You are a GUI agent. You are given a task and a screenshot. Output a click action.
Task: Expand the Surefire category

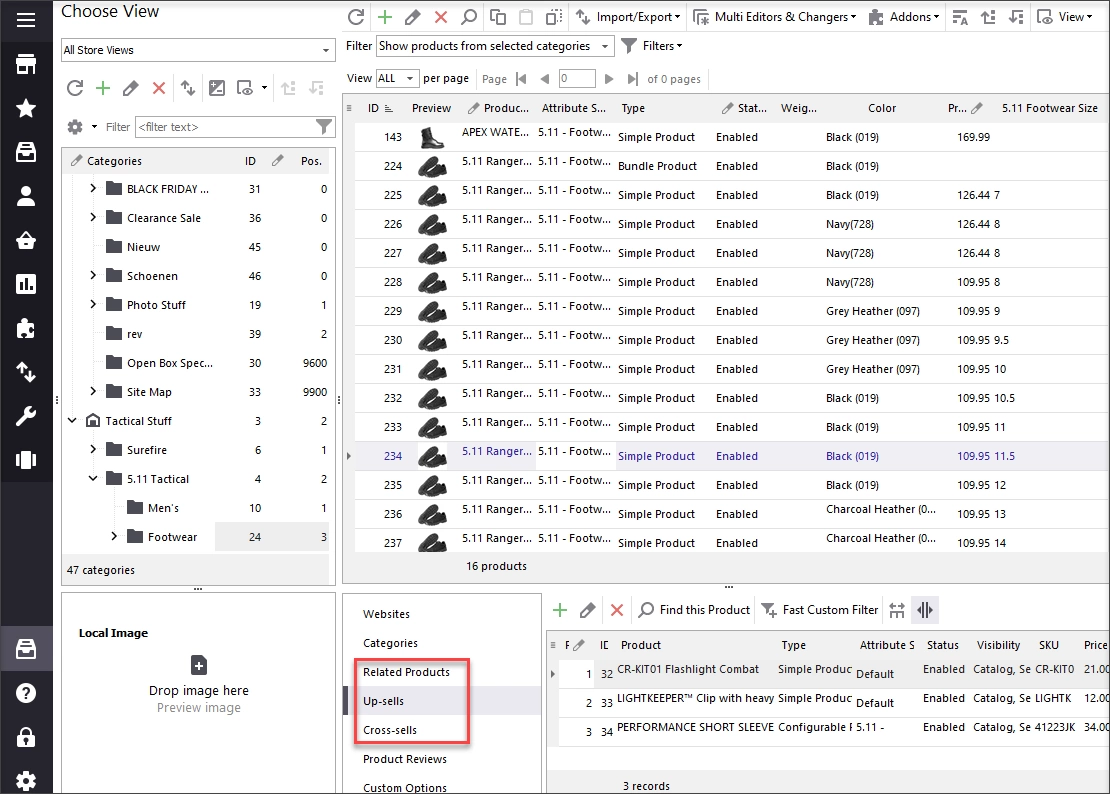93,449
